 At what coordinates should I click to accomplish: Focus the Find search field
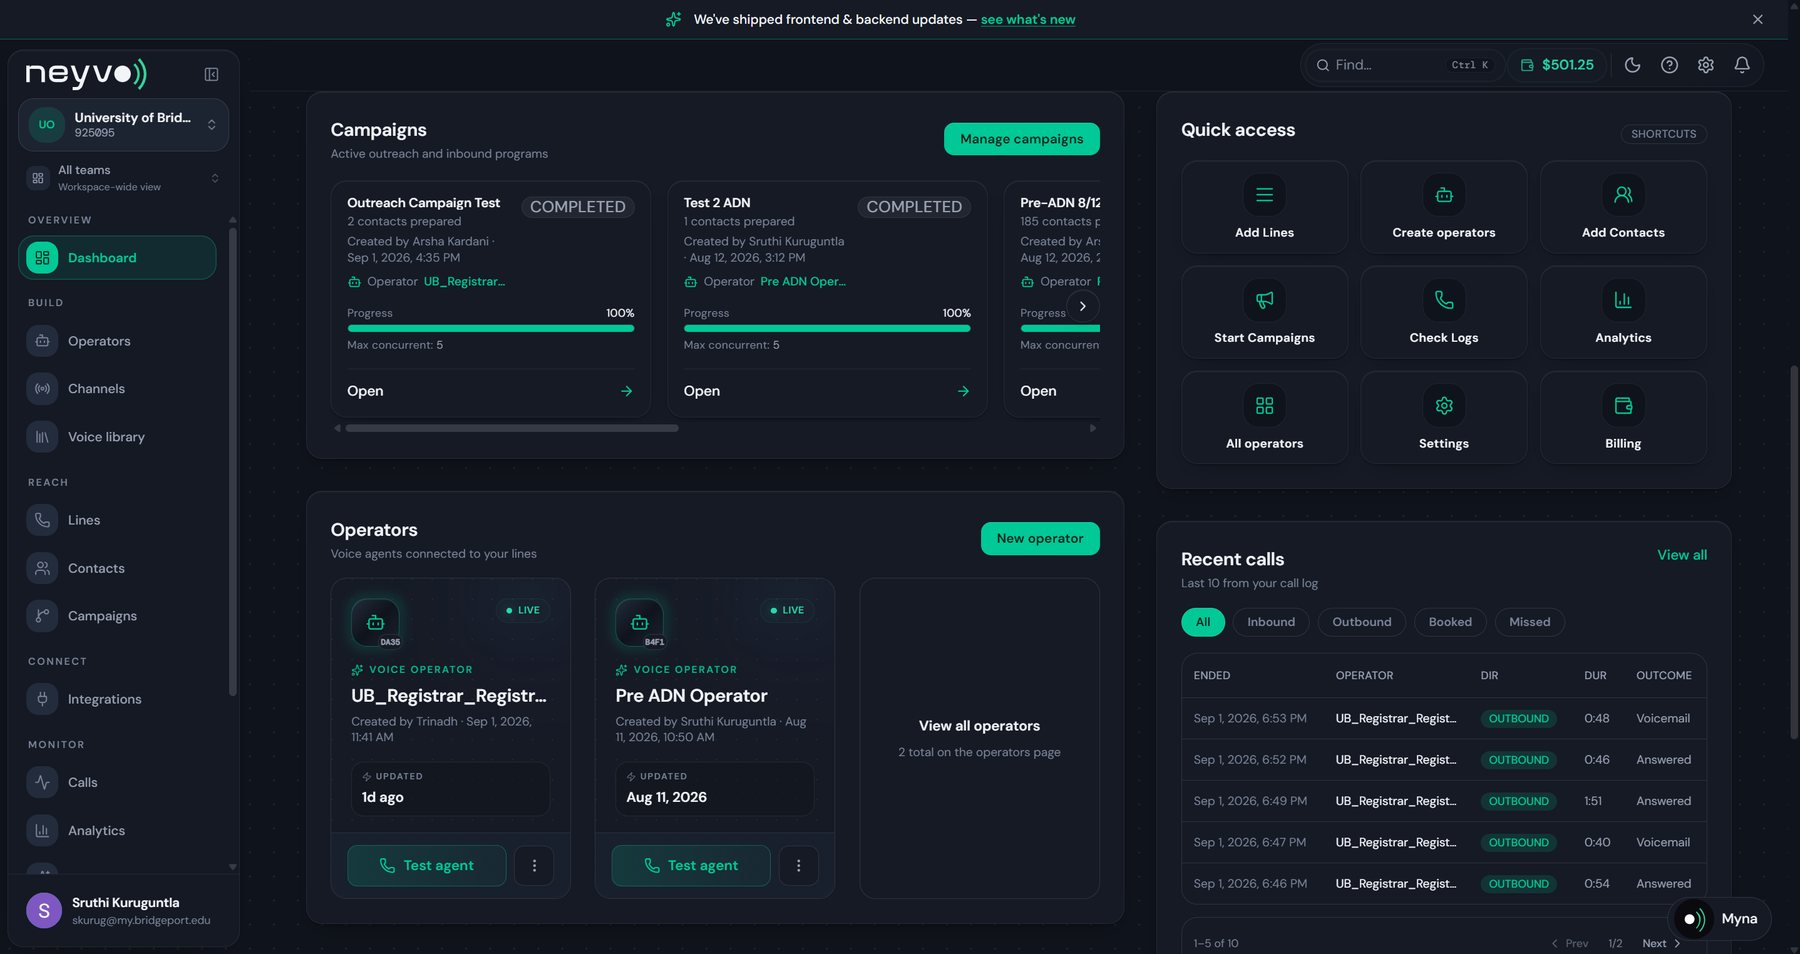(x=1402, y=65)
